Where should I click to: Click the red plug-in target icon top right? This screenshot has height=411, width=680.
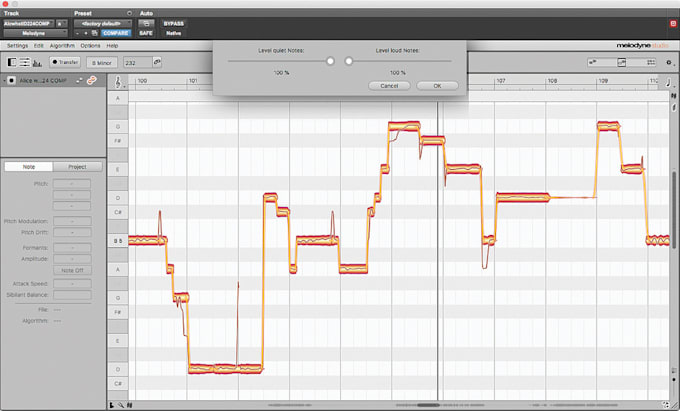[x=673, y=23]
